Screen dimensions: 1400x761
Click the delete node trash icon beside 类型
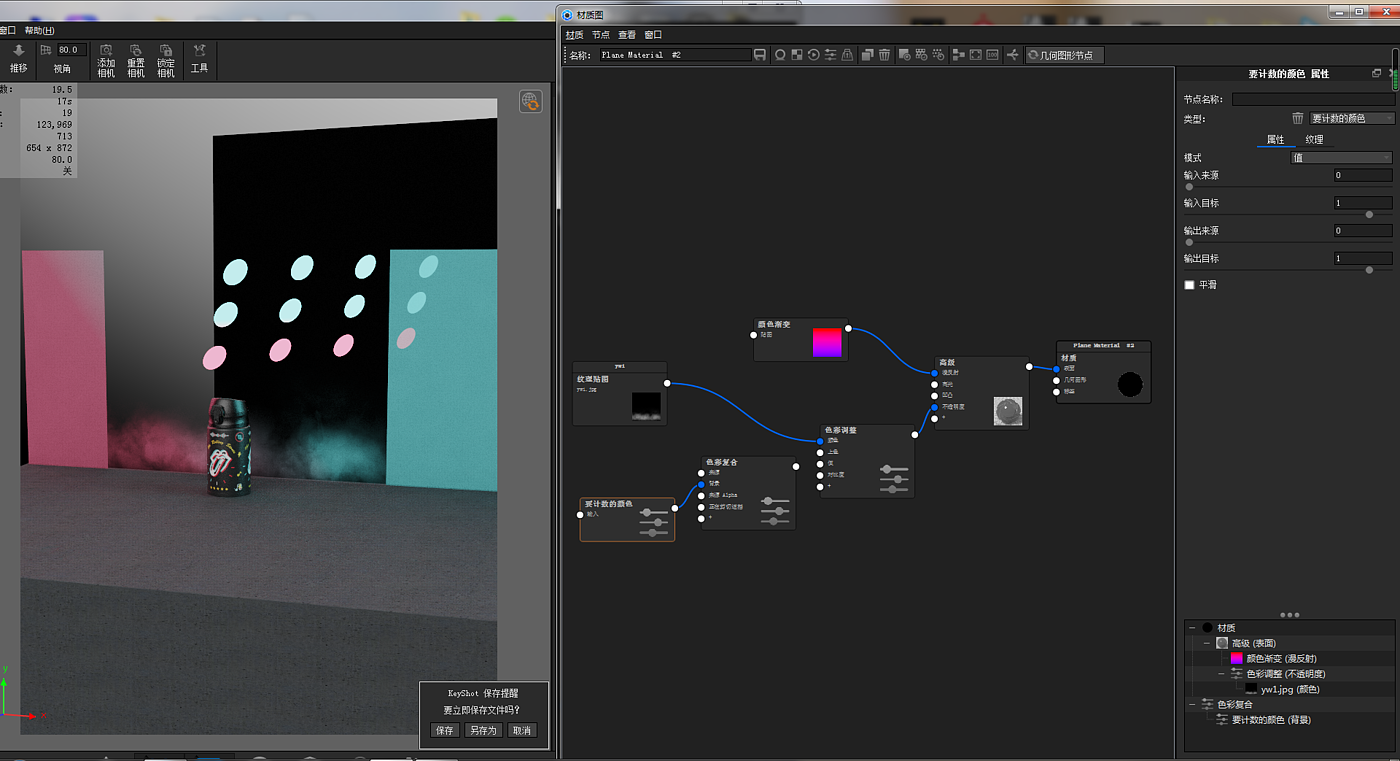pyautogui.click(x=1298, y=118)
